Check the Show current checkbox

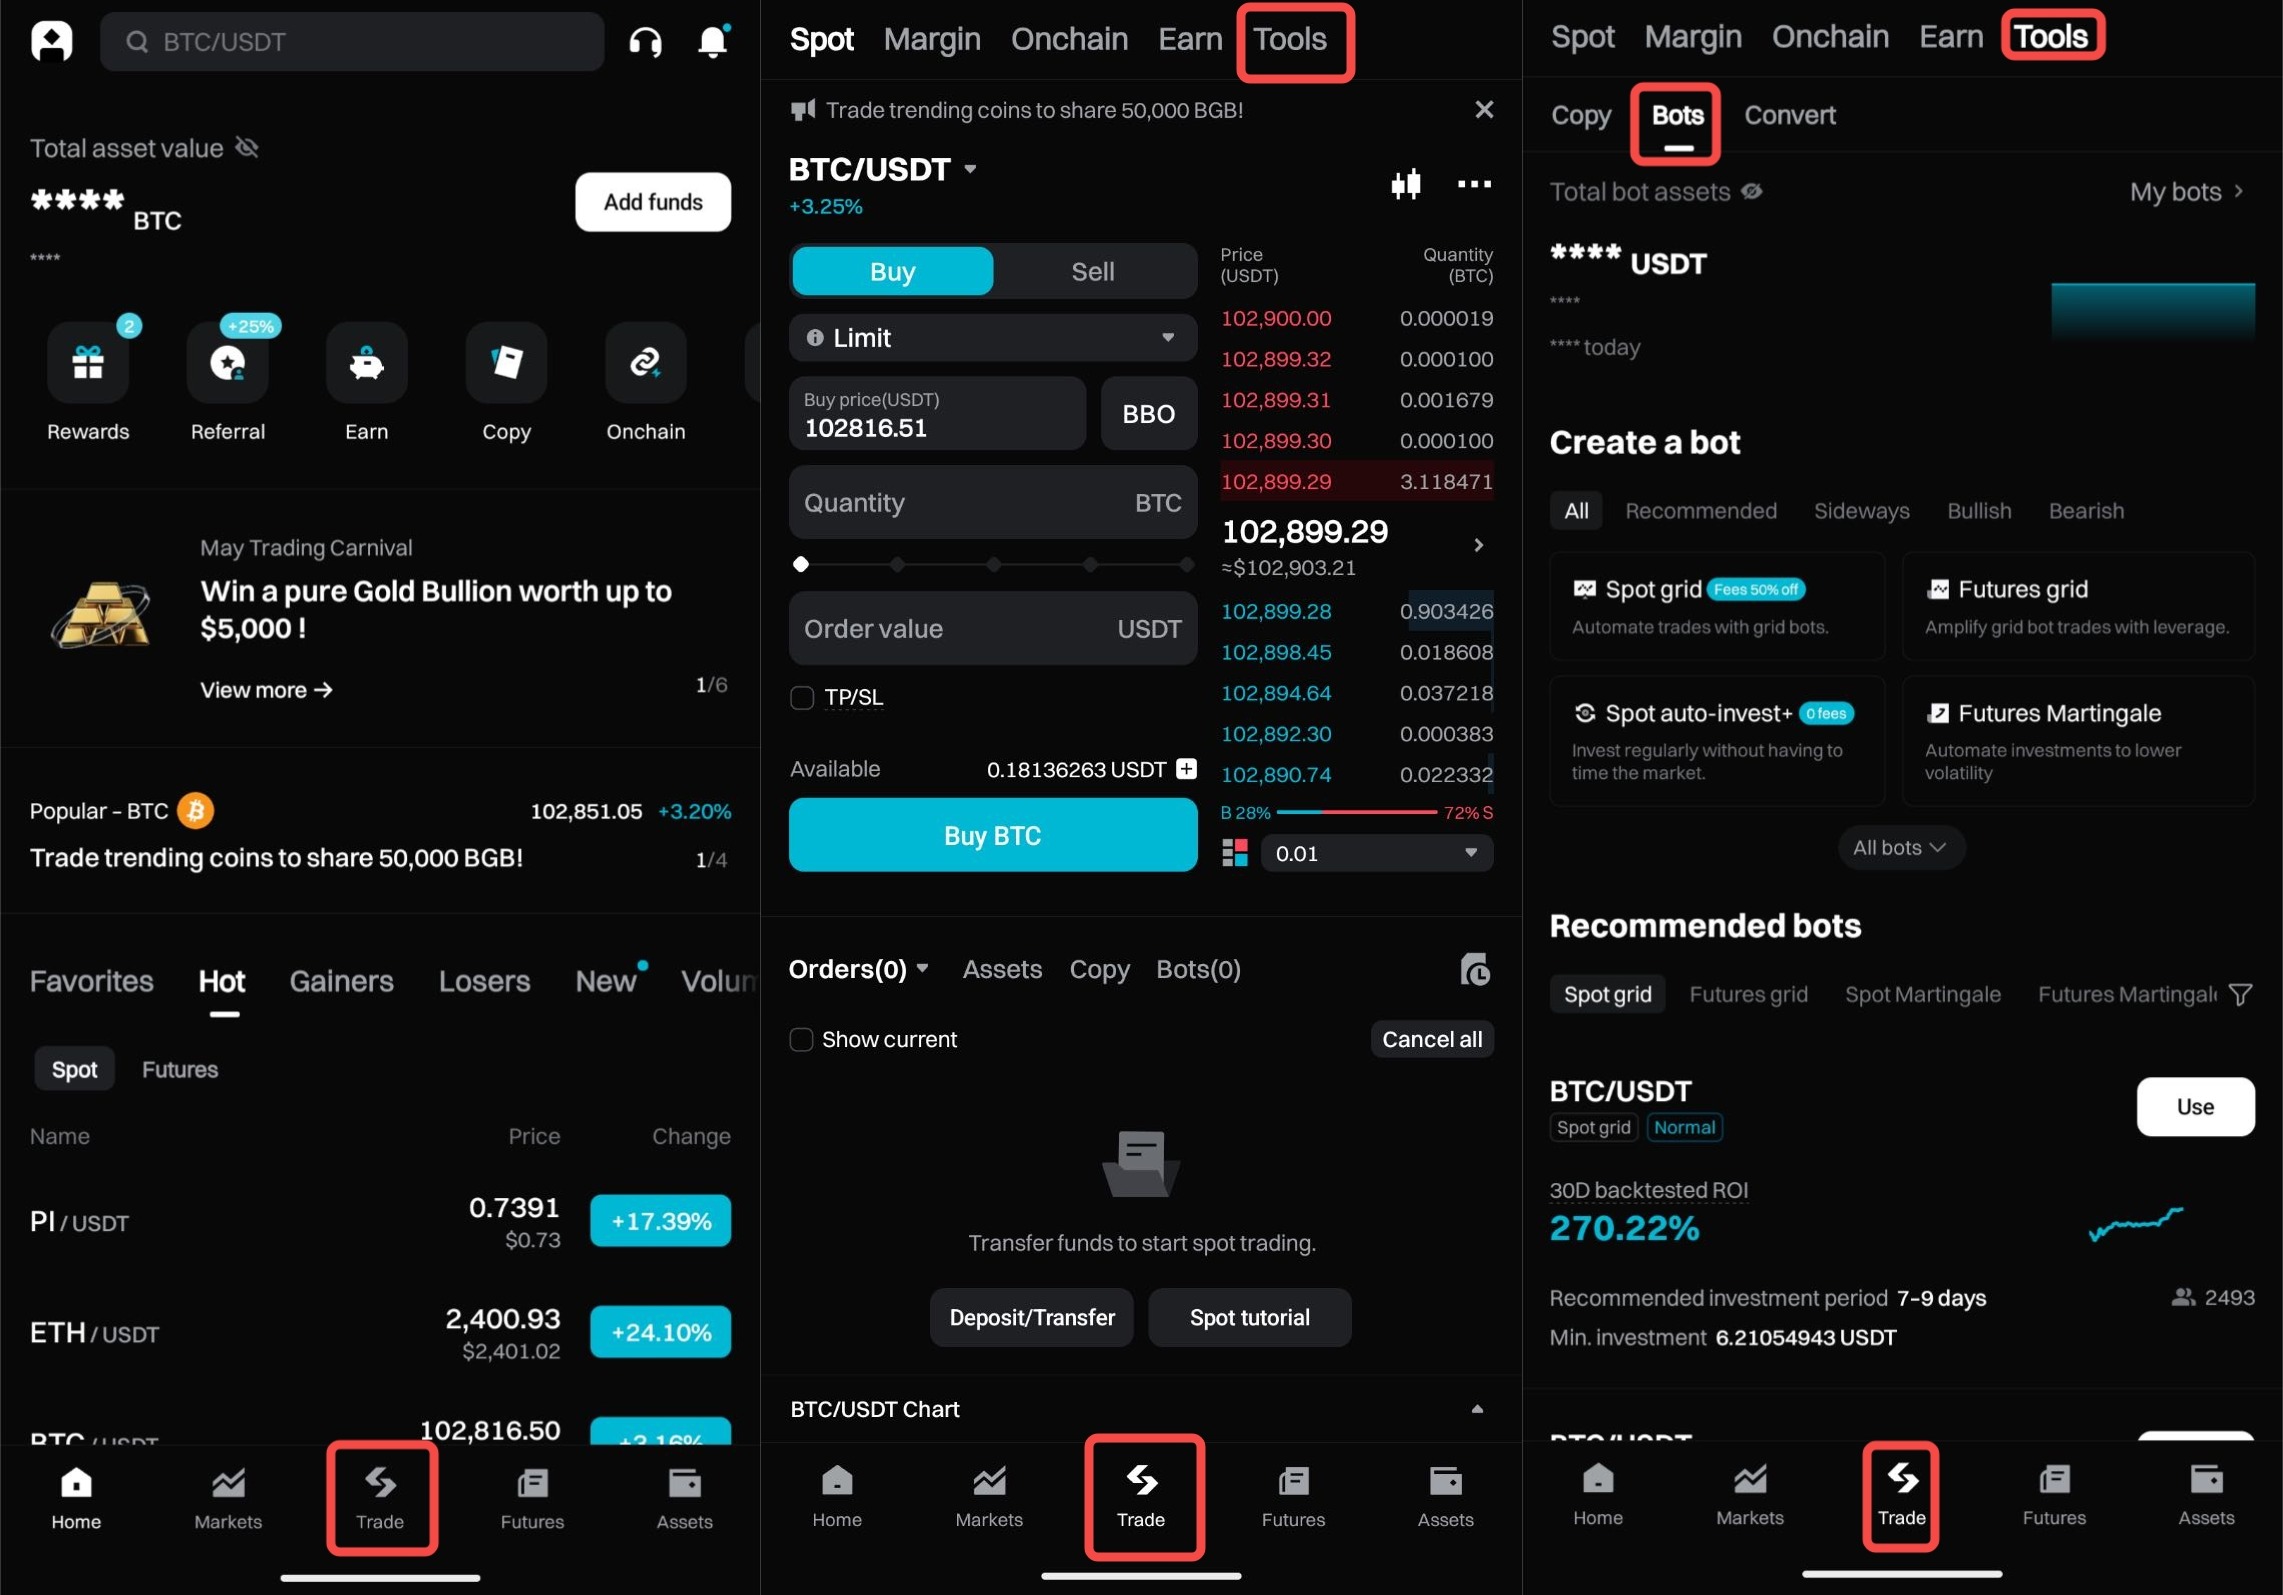pyautogui.click(x=801, y=1039)
